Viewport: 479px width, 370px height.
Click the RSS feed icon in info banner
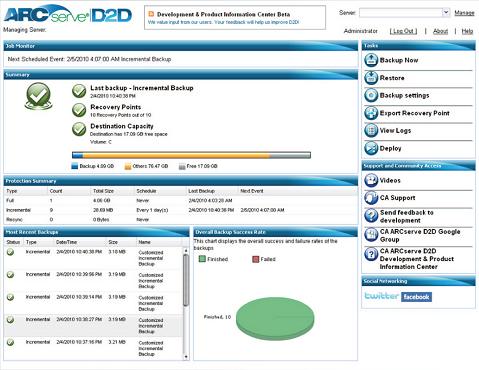click(151, 14)
